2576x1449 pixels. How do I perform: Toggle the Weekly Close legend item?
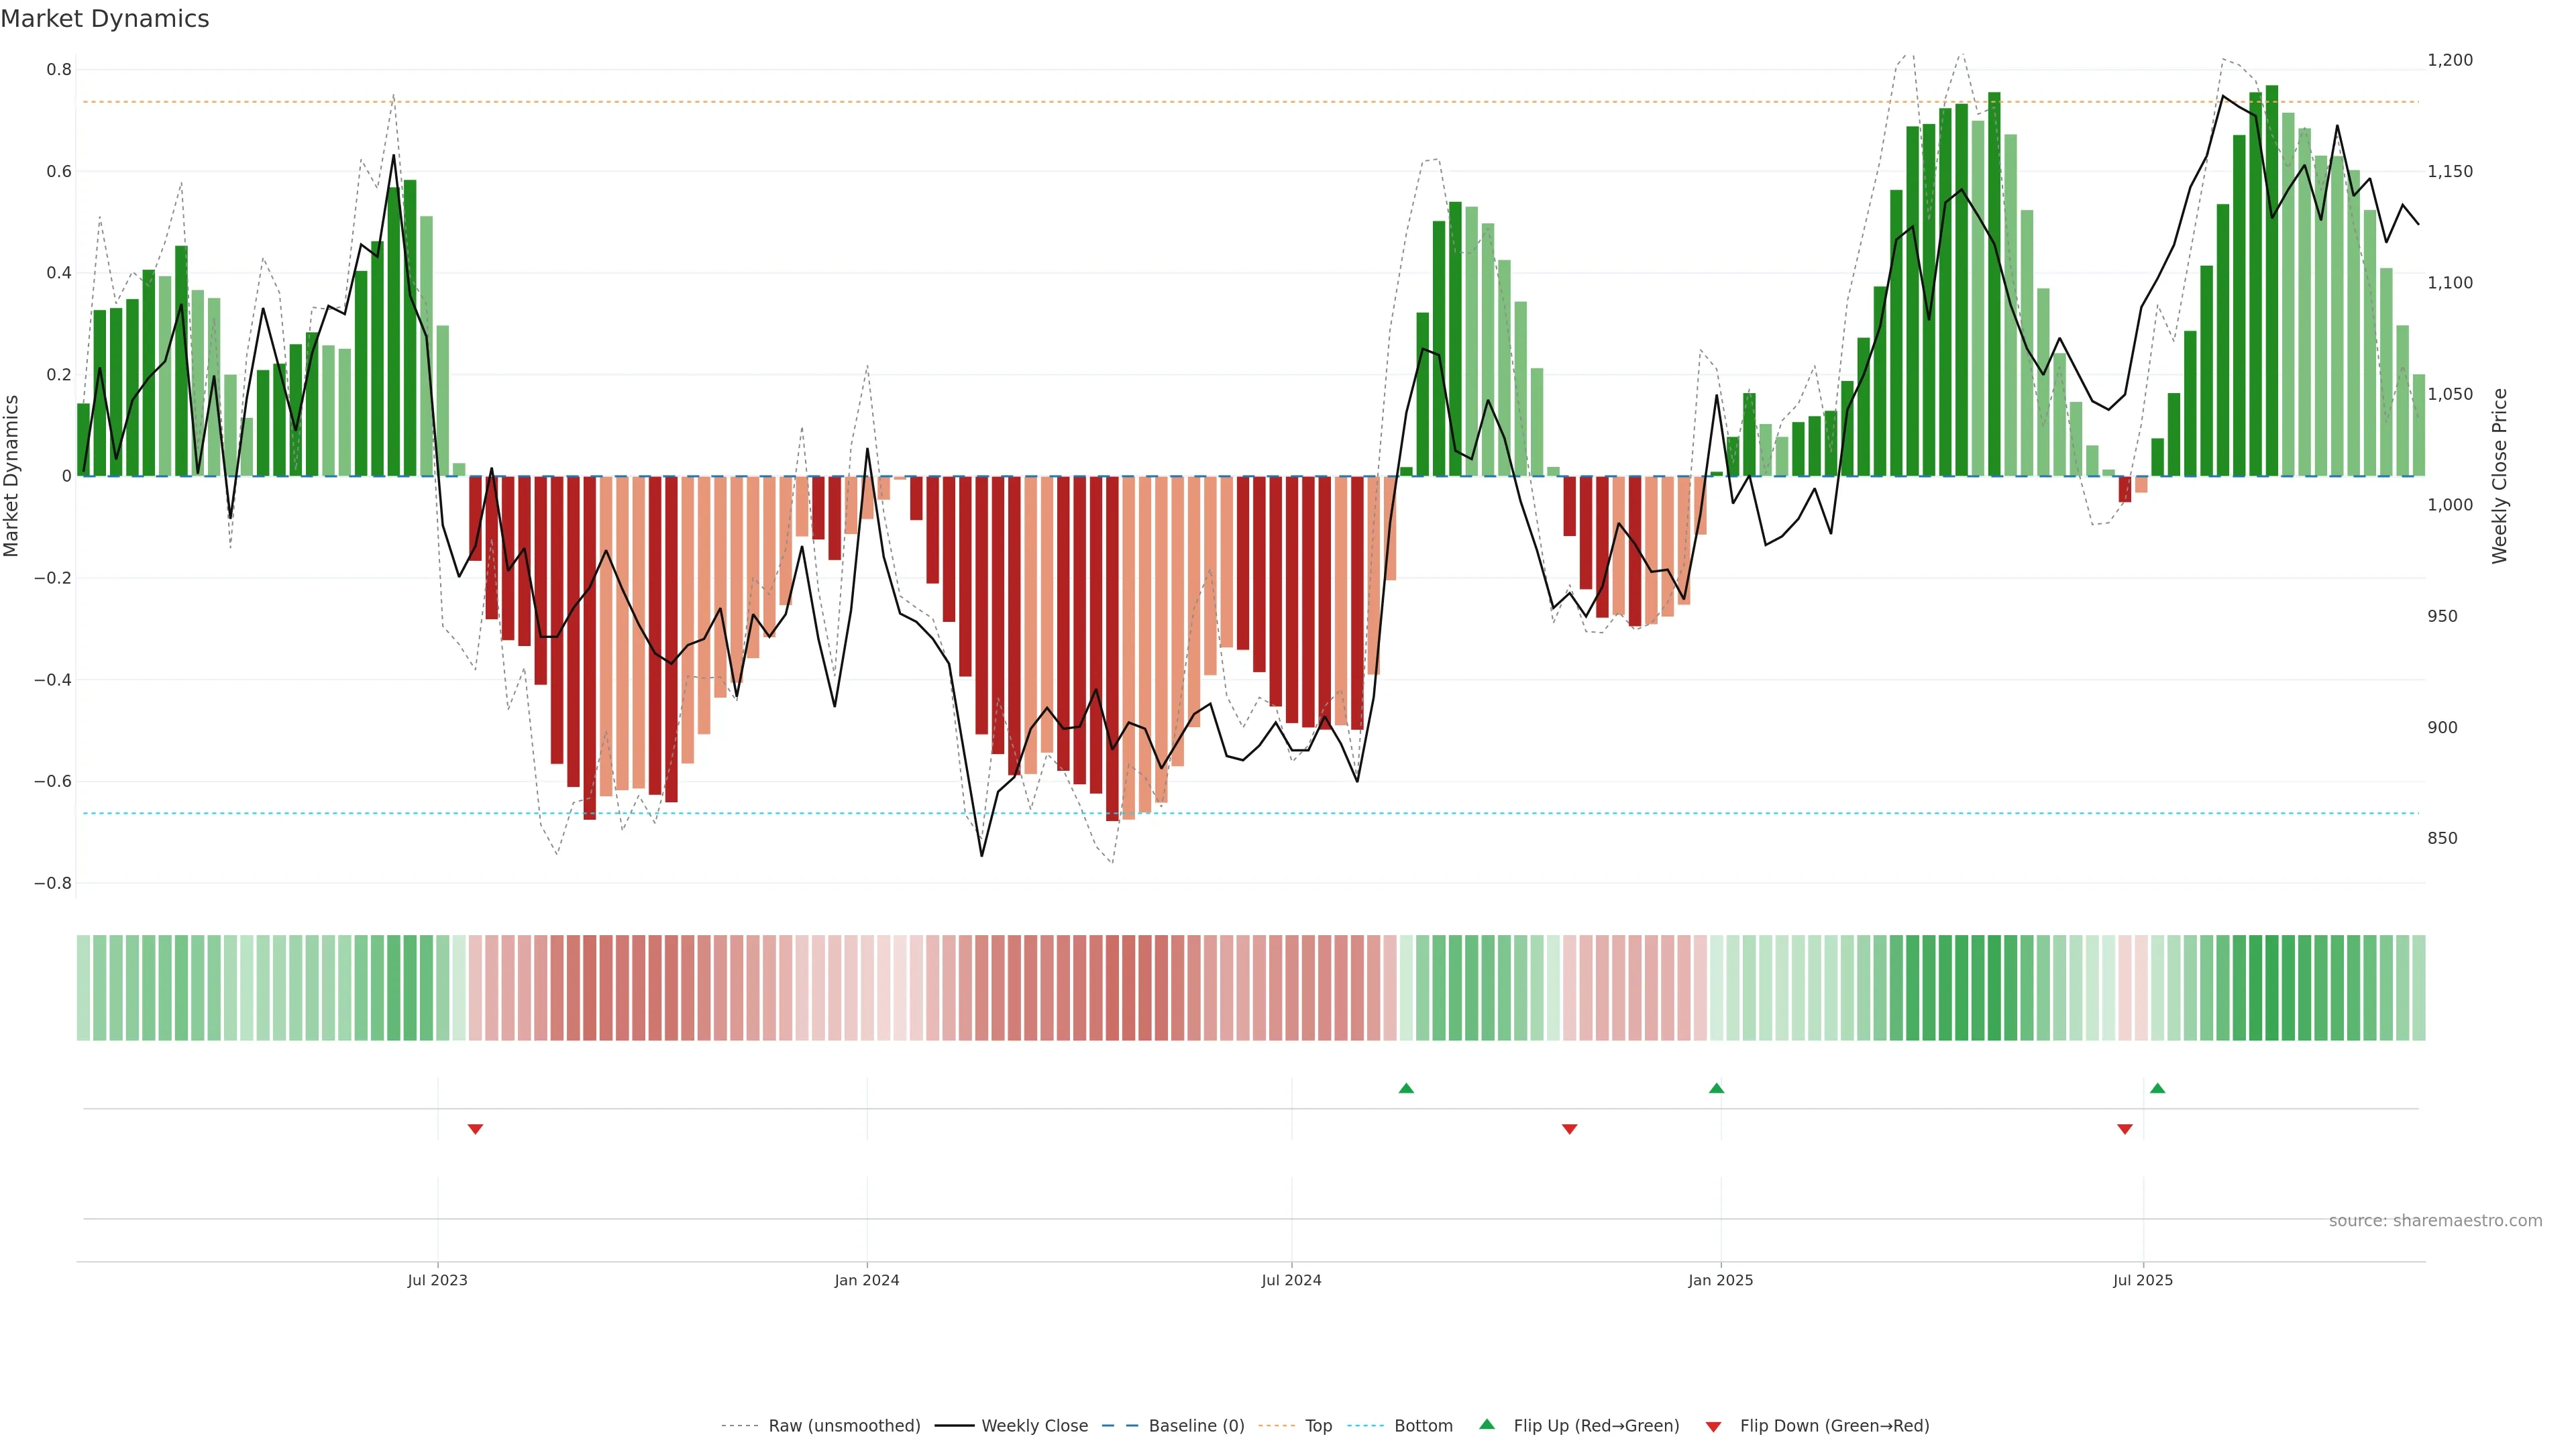coord(1034,1425)
